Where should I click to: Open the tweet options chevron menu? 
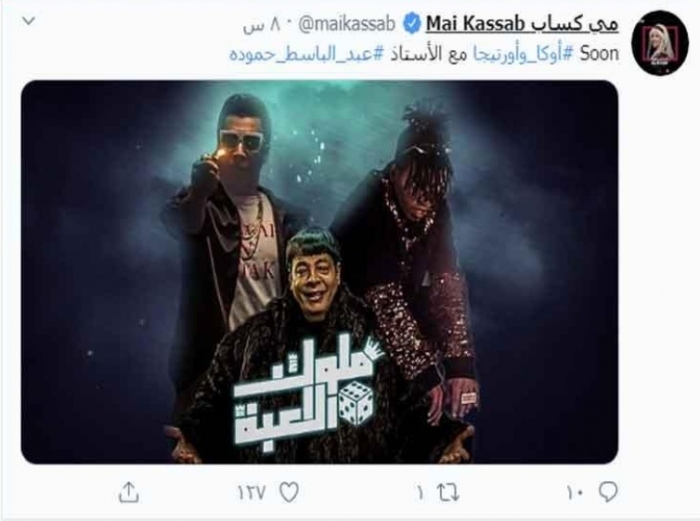(29, 21)
